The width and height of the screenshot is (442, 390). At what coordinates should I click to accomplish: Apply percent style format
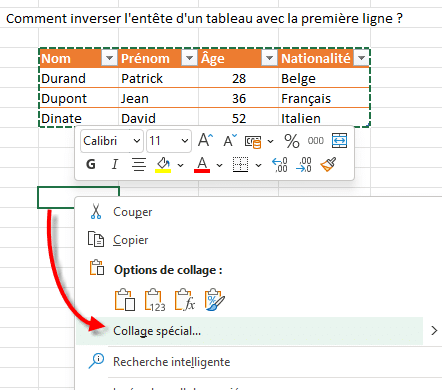292,141
